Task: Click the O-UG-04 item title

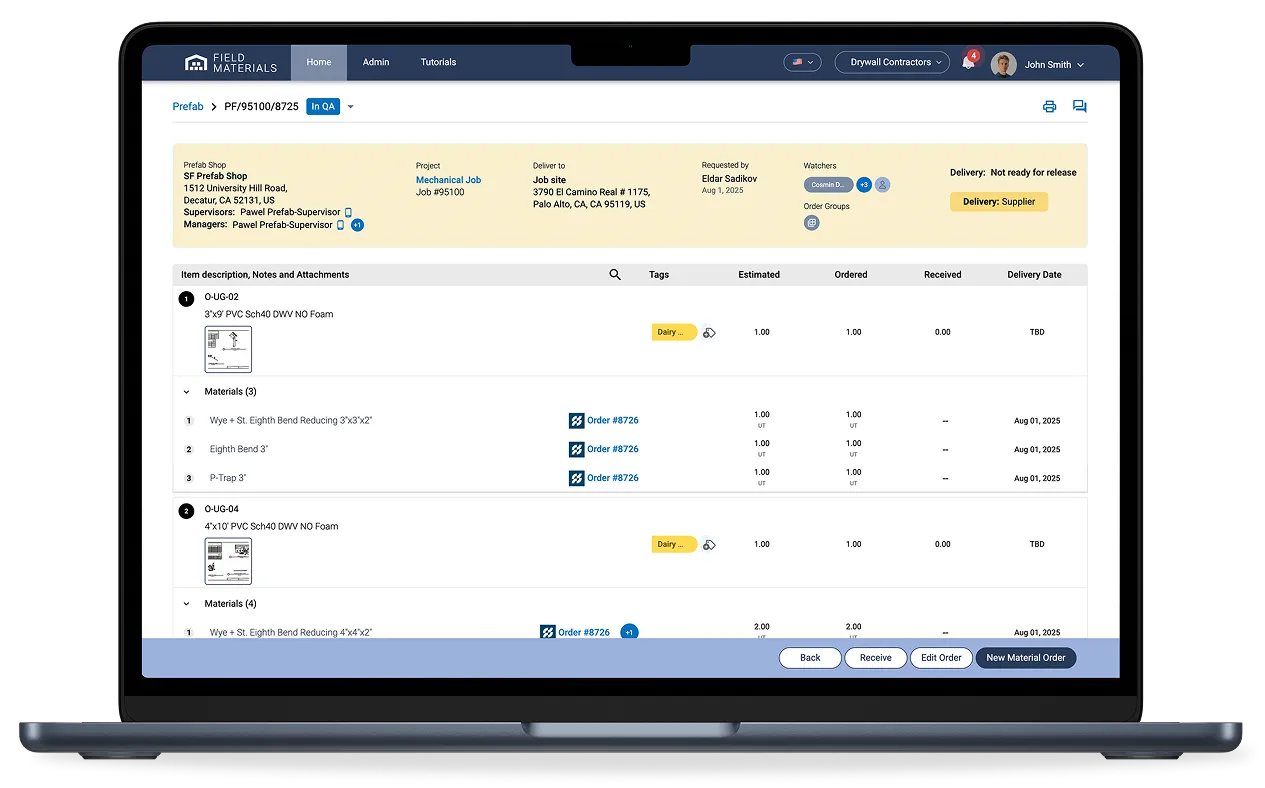Action: 222,509
